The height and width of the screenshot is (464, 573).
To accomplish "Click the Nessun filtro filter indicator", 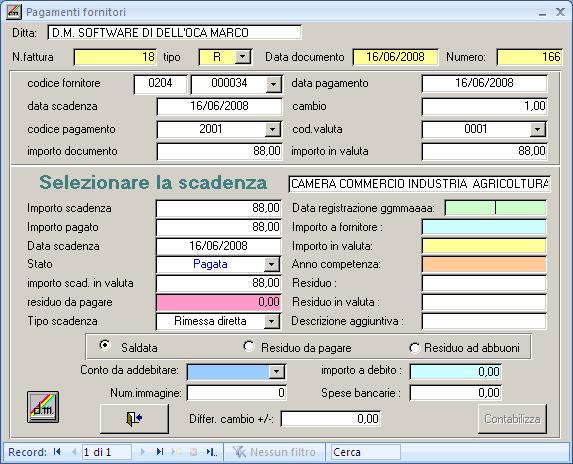I will point(274,452).
